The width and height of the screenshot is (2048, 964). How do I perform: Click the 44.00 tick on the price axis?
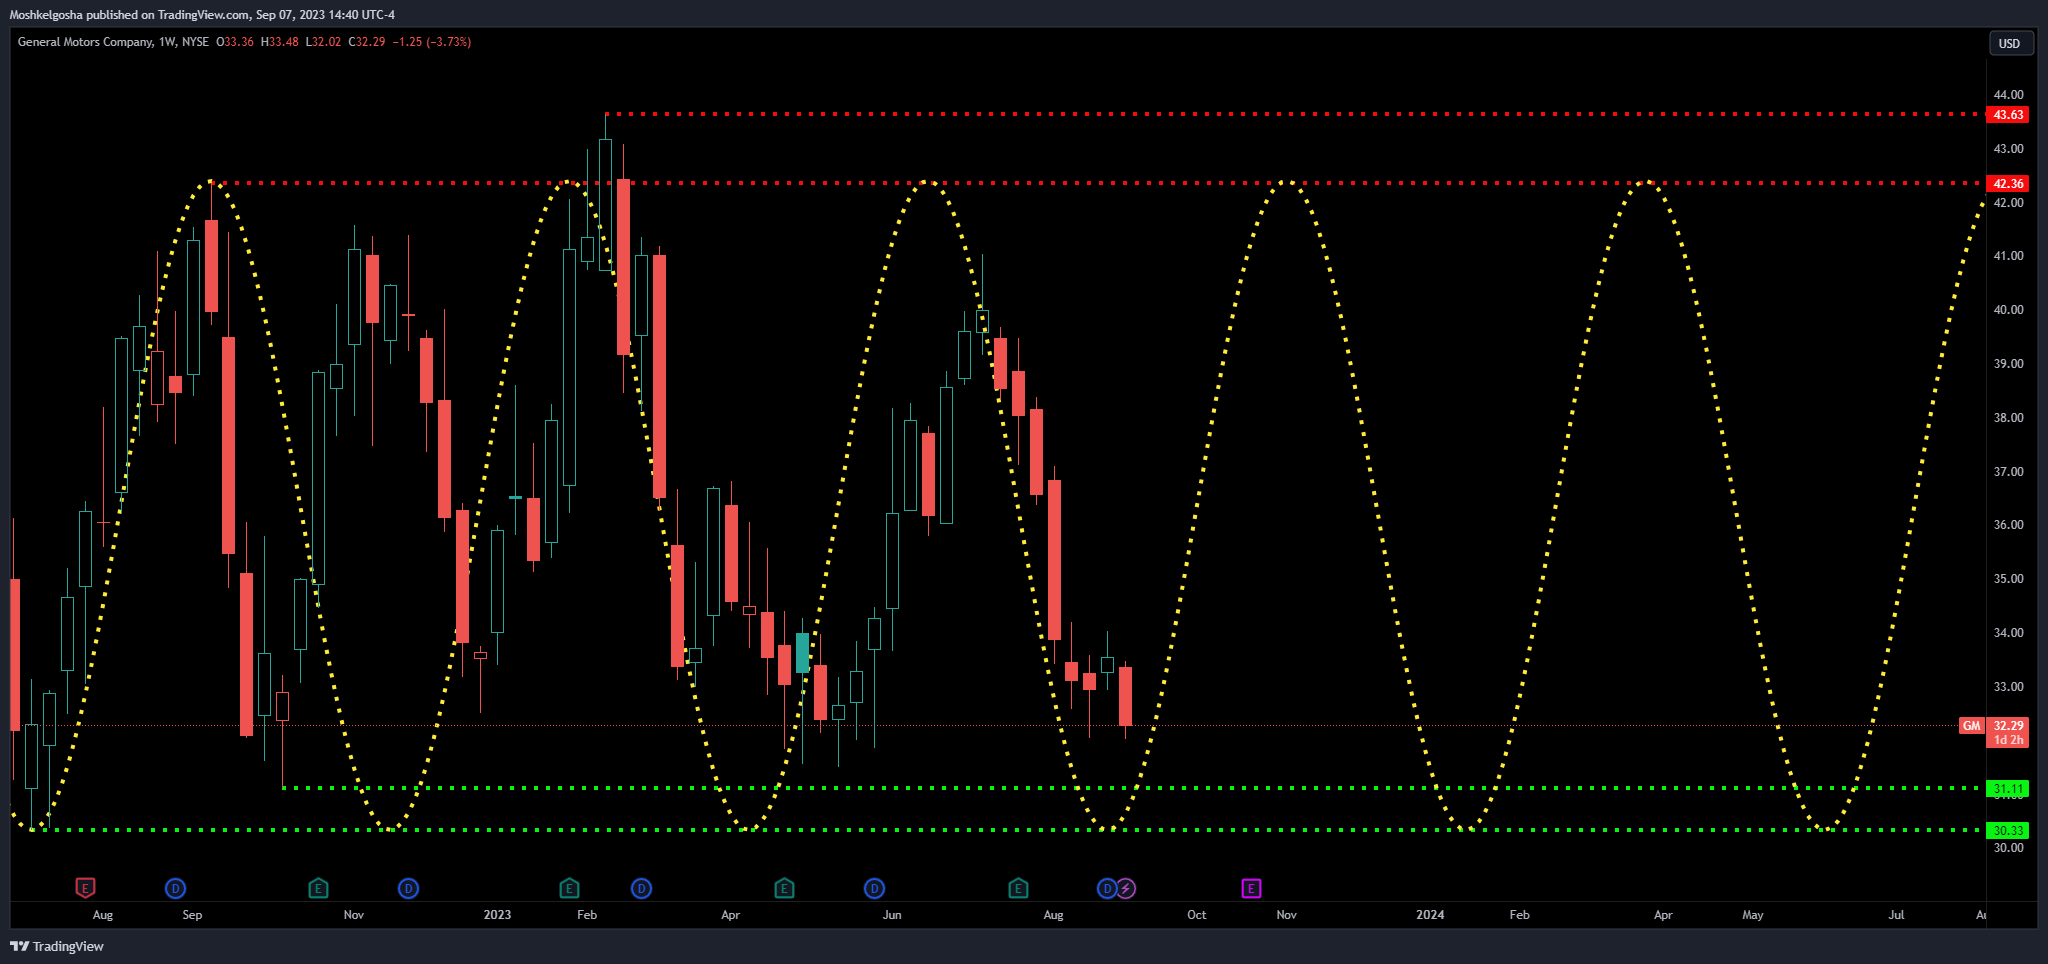[2008, 95]
